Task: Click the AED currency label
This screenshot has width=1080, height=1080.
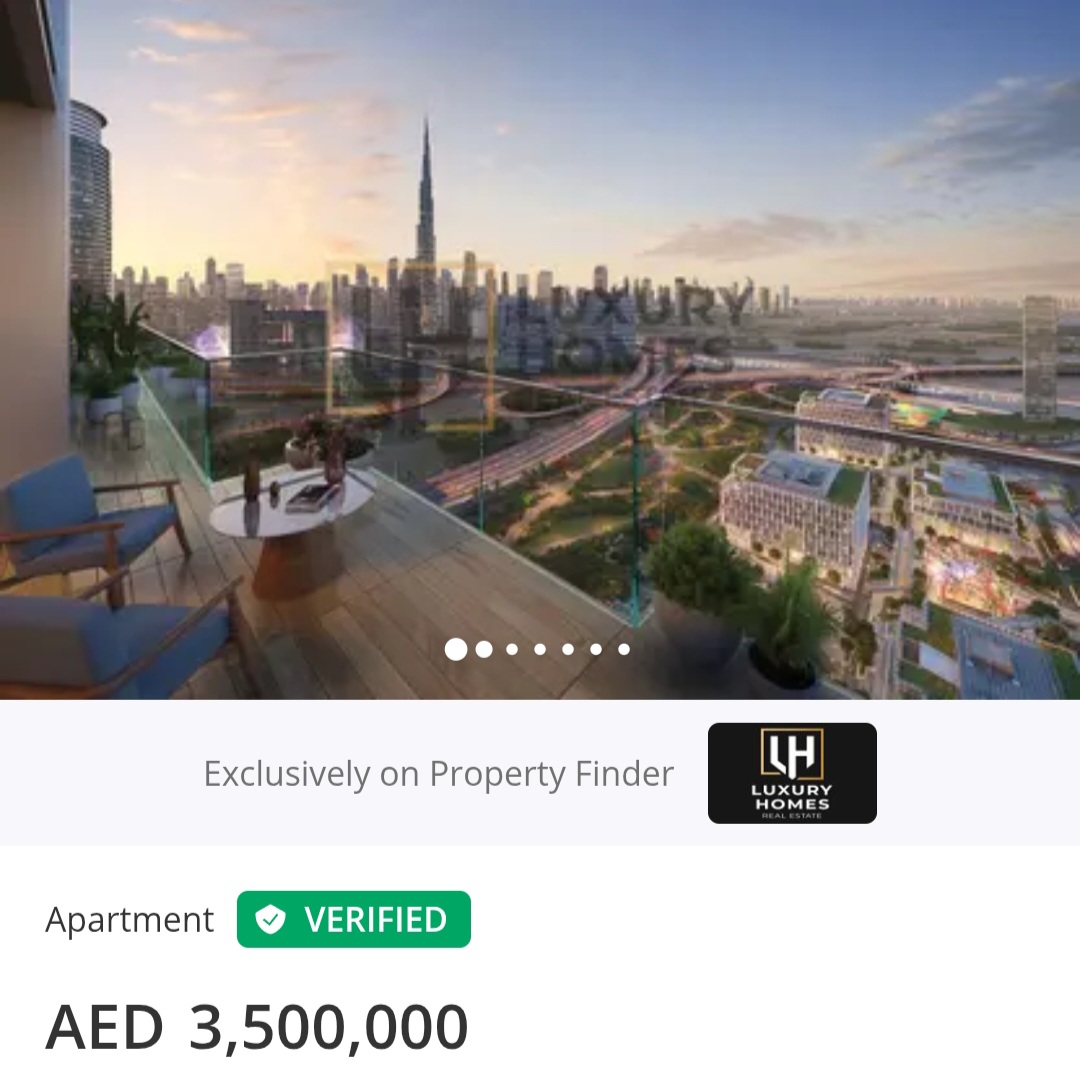Action: pos(104,1027)
